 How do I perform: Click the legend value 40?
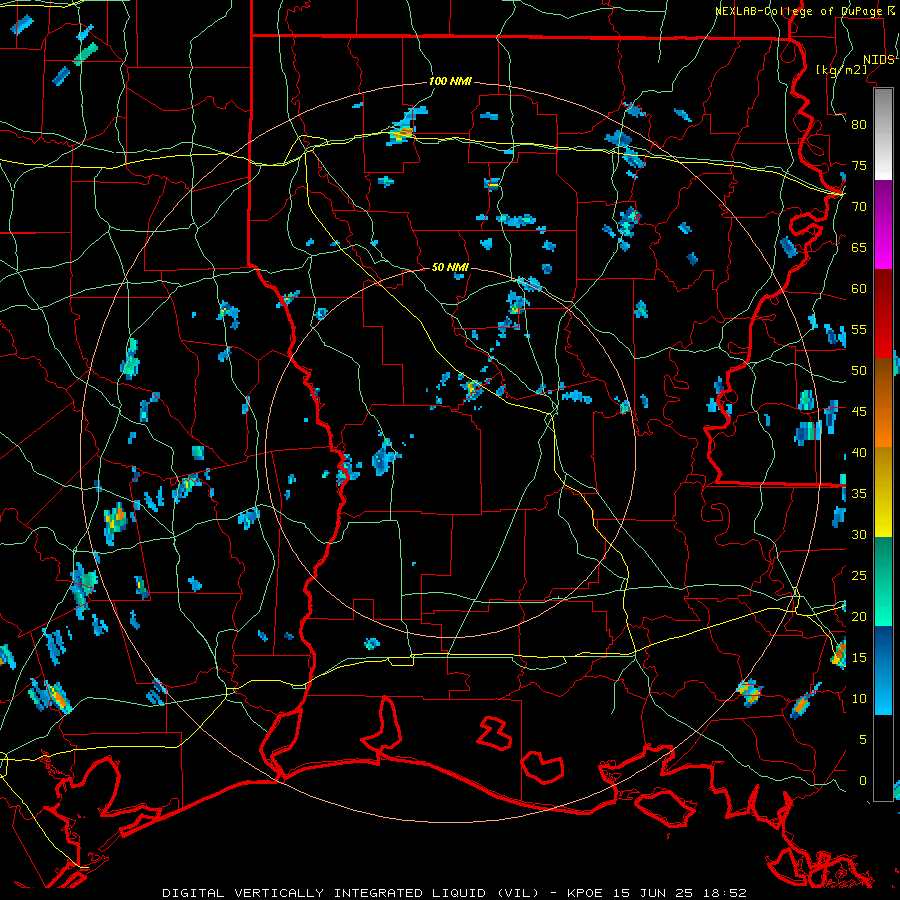(x=859, y=452)
